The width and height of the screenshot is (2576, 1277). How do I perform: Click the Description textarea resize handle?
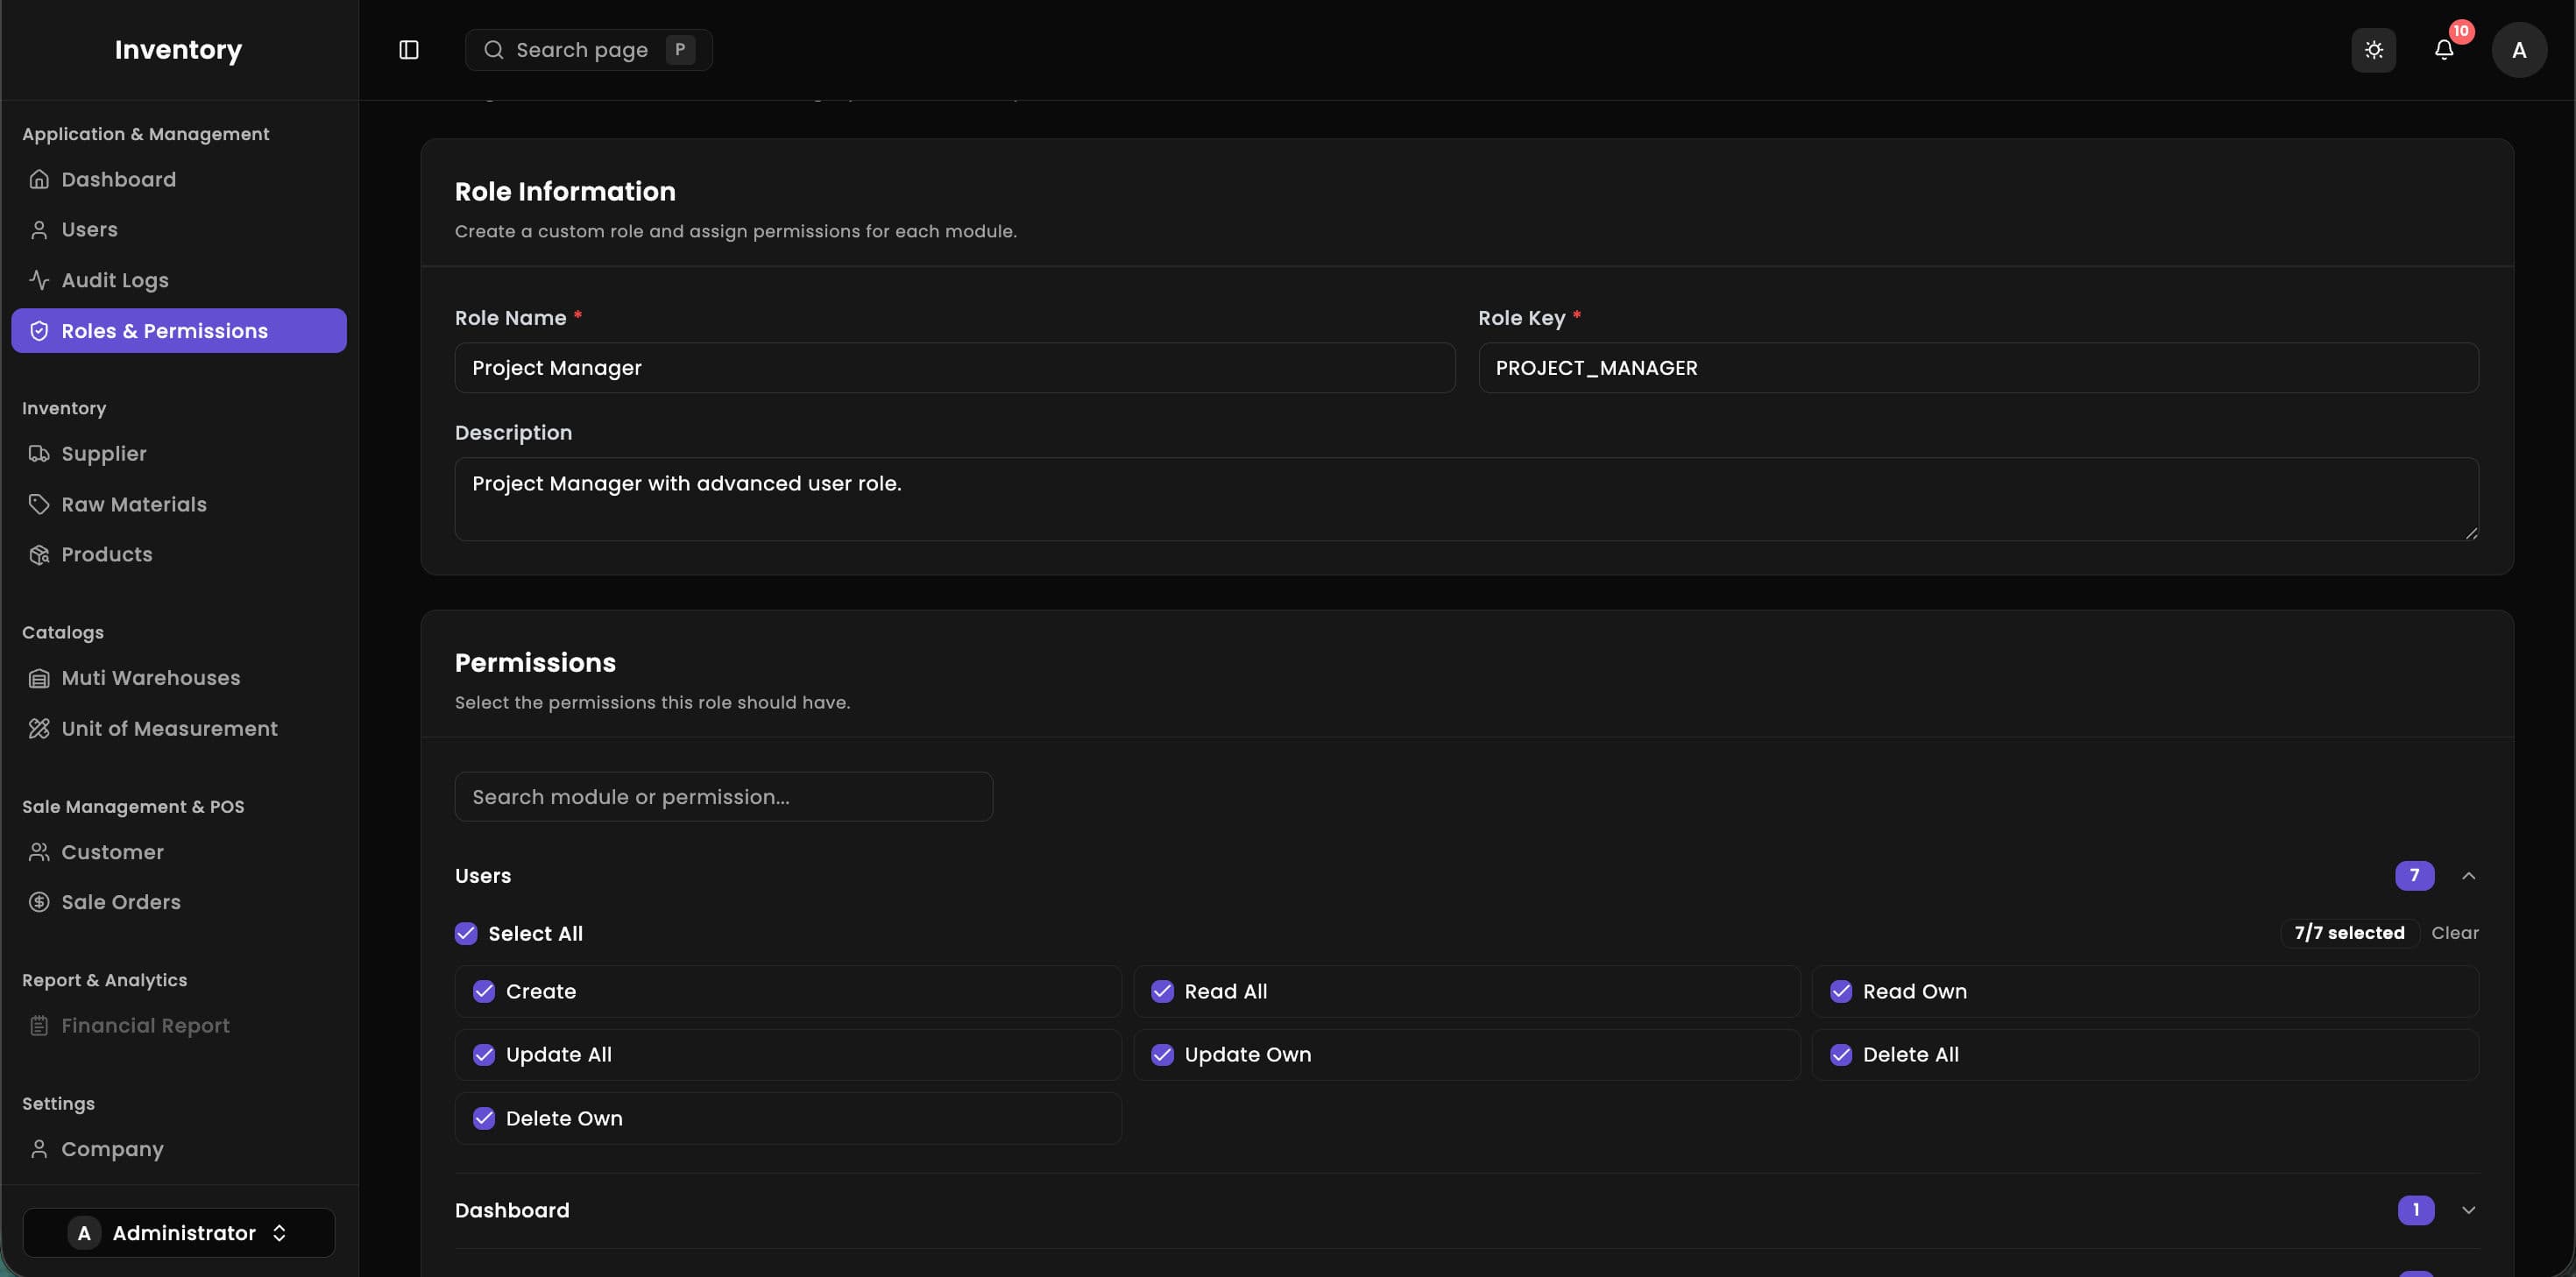point(2471,533)
